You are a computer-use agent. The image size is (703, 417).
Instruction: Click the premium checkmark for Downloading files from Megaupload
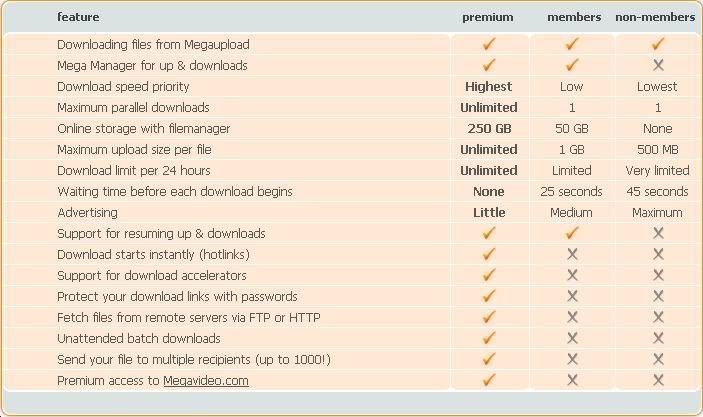point(489,44)
